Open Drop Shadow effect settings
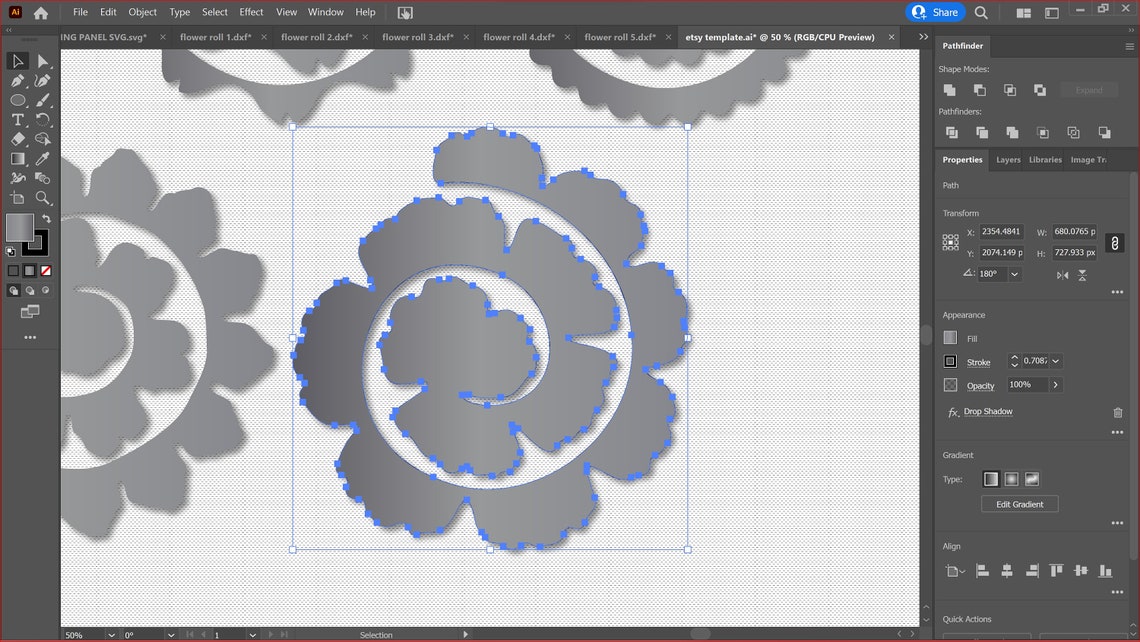The height and width of the screenshot is (642, 1140). point(987,411)
